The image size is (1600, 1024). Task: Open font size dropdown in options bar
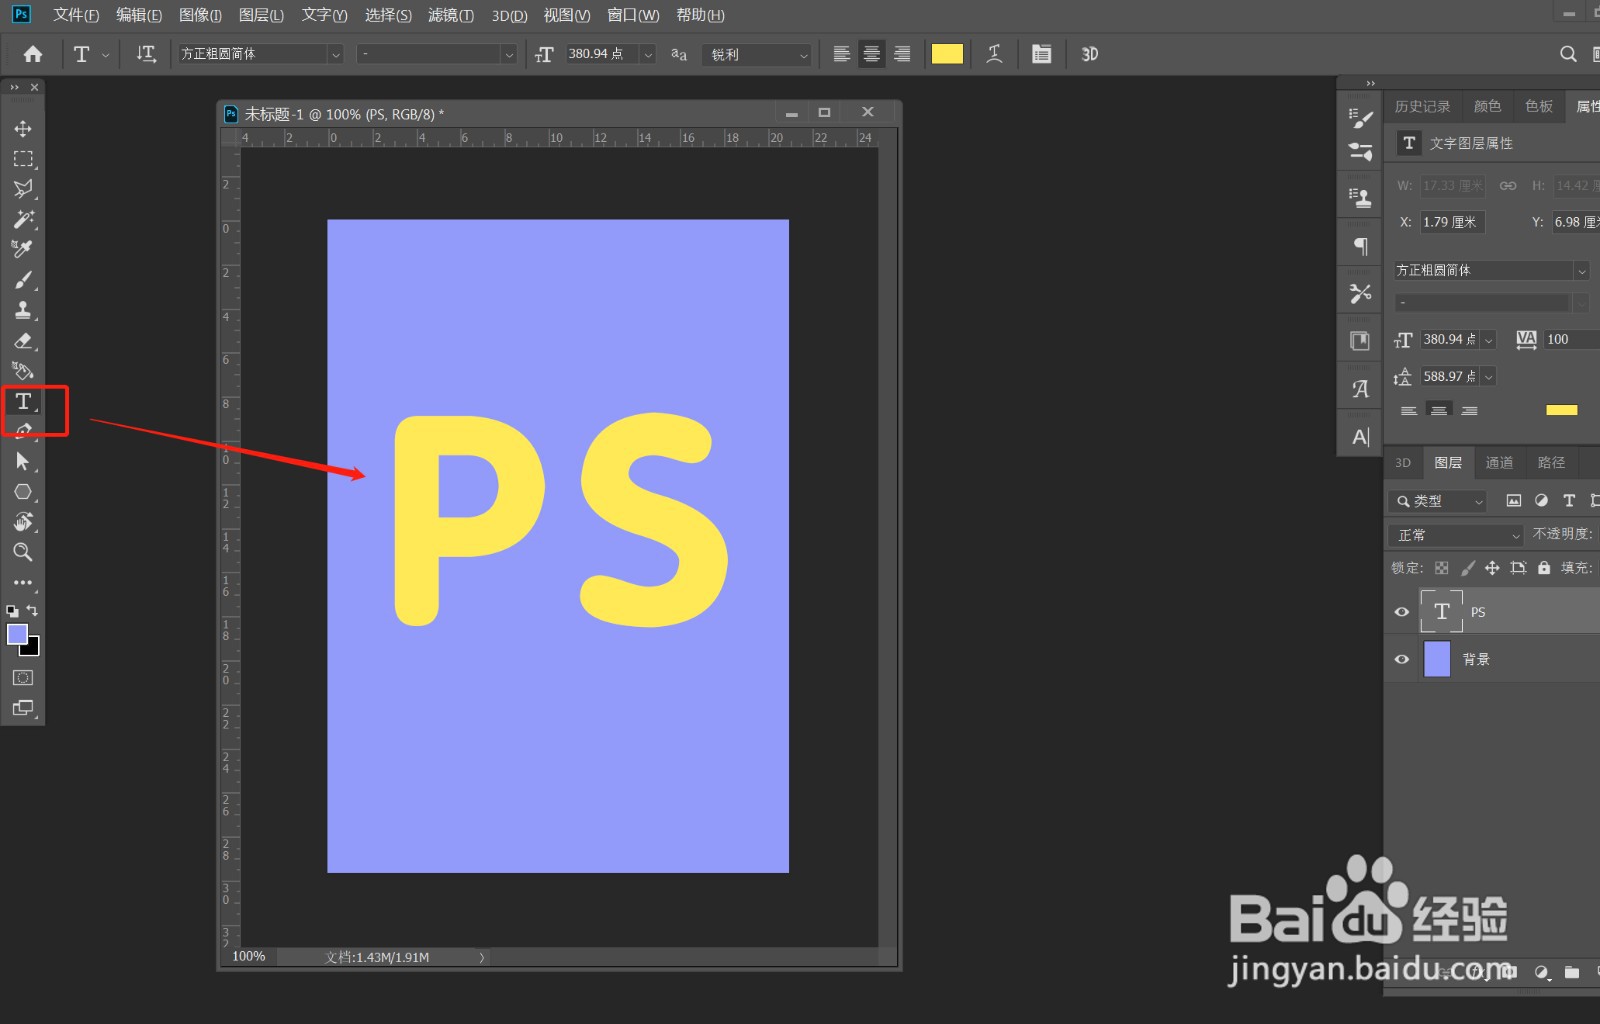(648, 54)
